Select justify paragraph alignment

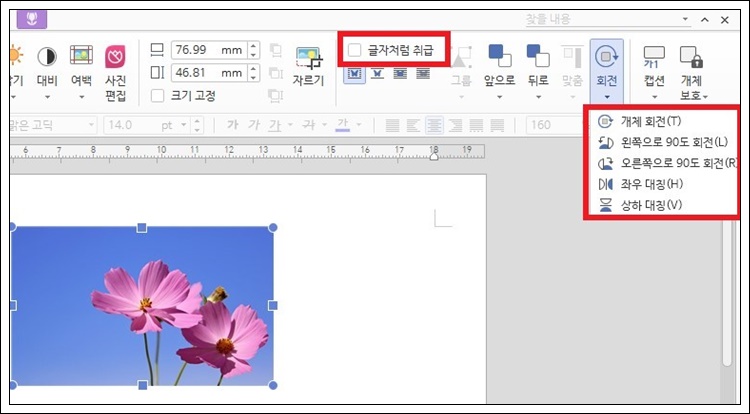[392, 125]
